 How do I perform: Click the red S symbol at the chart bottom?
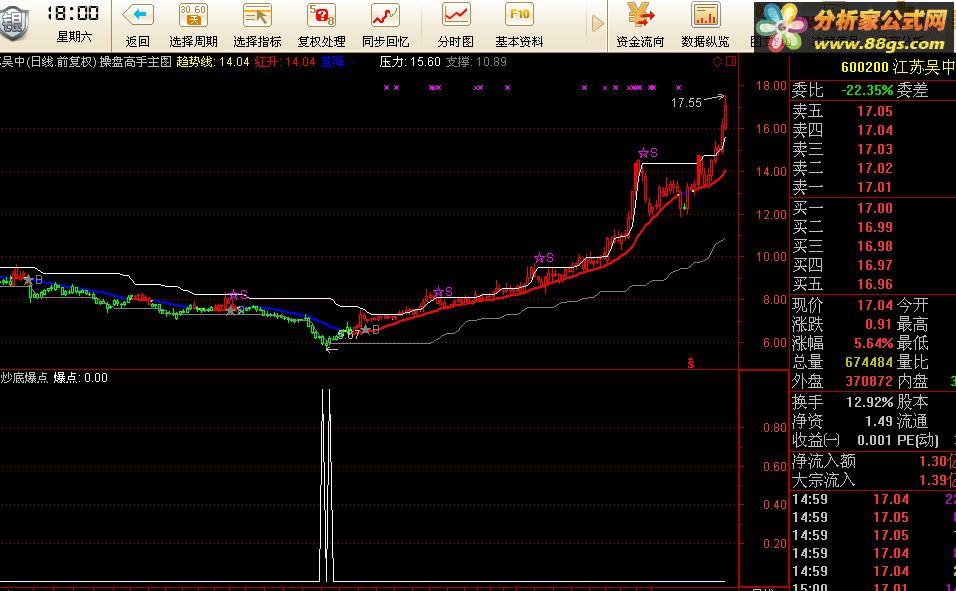[691, 363]
